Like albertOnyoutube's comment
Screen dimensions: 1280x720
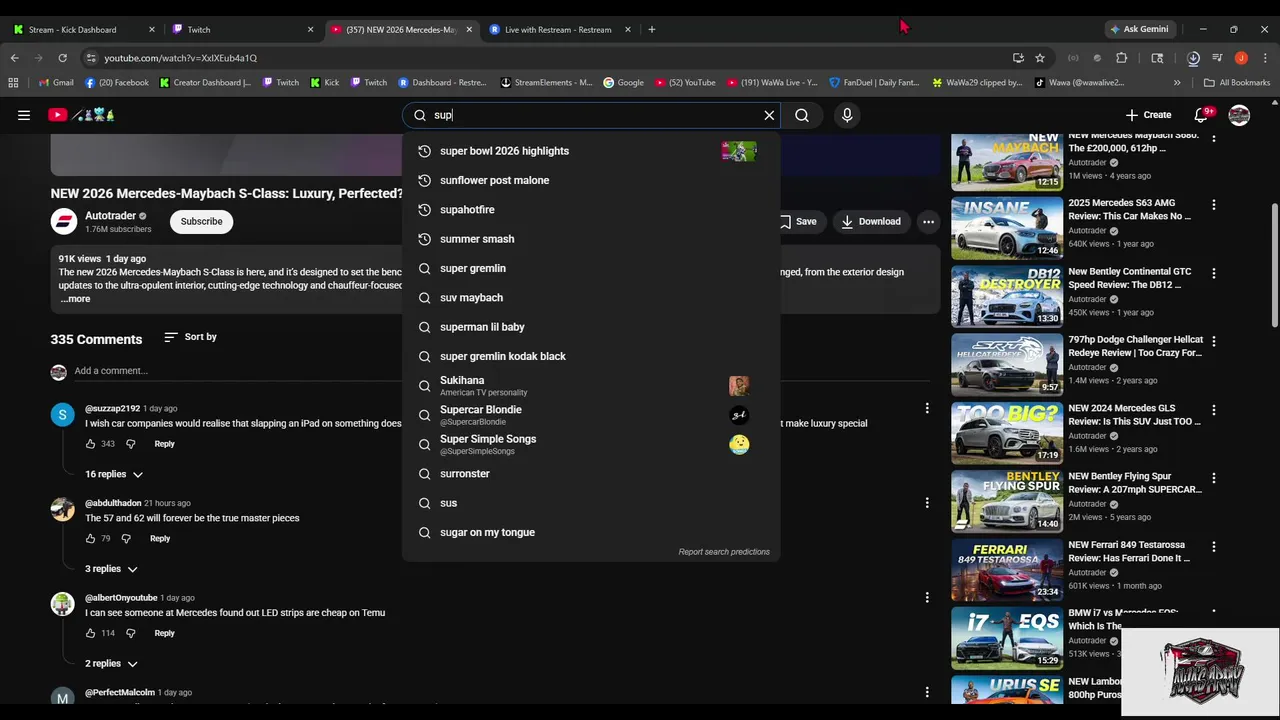pos(91,633)
